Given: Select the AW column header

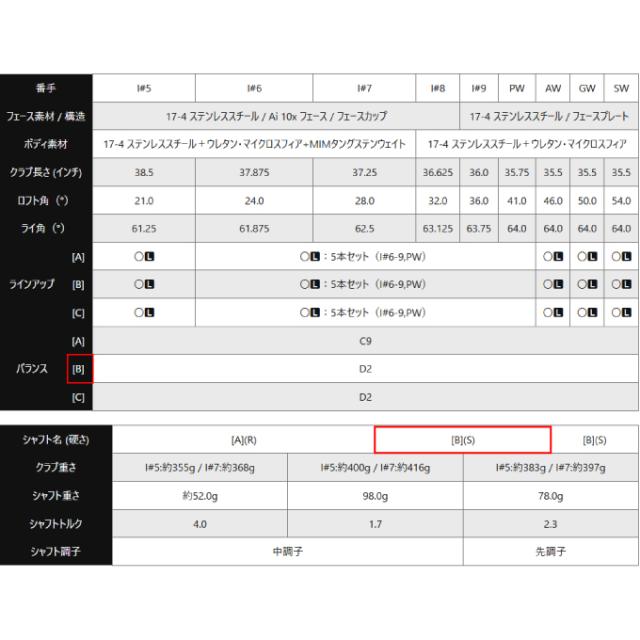Looking at the screenshot, I should tap(553, 88).
